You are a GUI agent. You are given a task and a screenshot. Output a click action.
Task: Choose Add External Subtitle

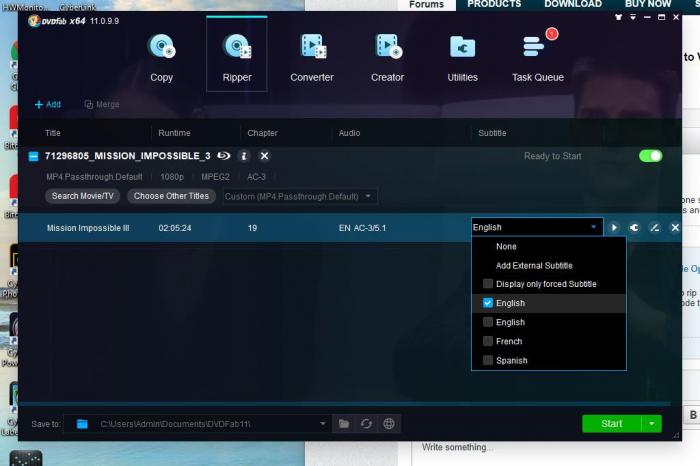534,266
